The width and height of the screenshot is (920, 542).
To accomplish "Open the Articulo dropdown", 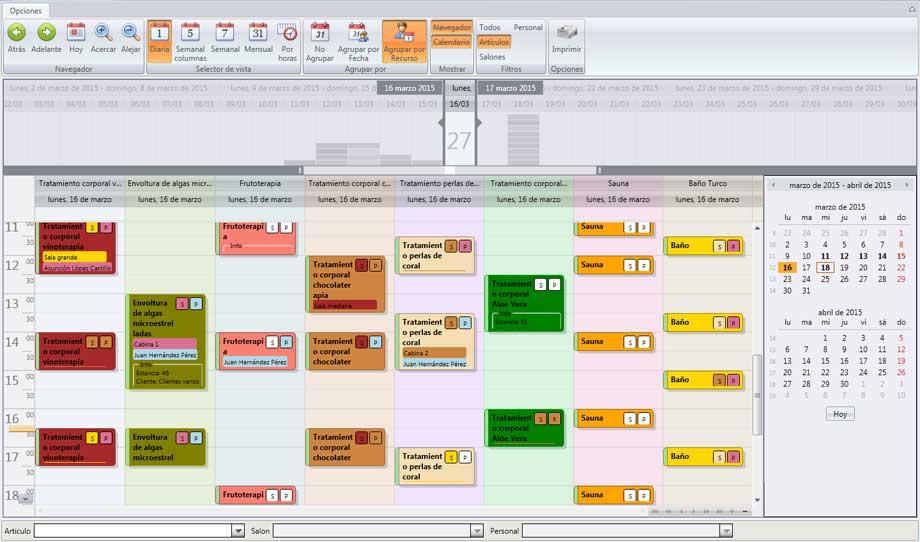I will coord(238,531).
